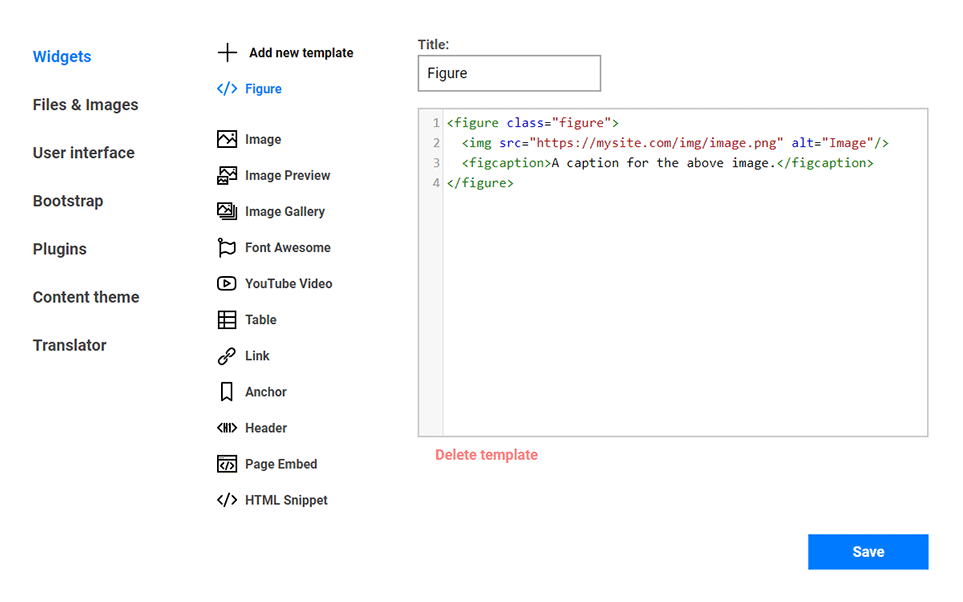Focus the Title input field
Screen dimensions: 963x602
(x=509, y=74)
